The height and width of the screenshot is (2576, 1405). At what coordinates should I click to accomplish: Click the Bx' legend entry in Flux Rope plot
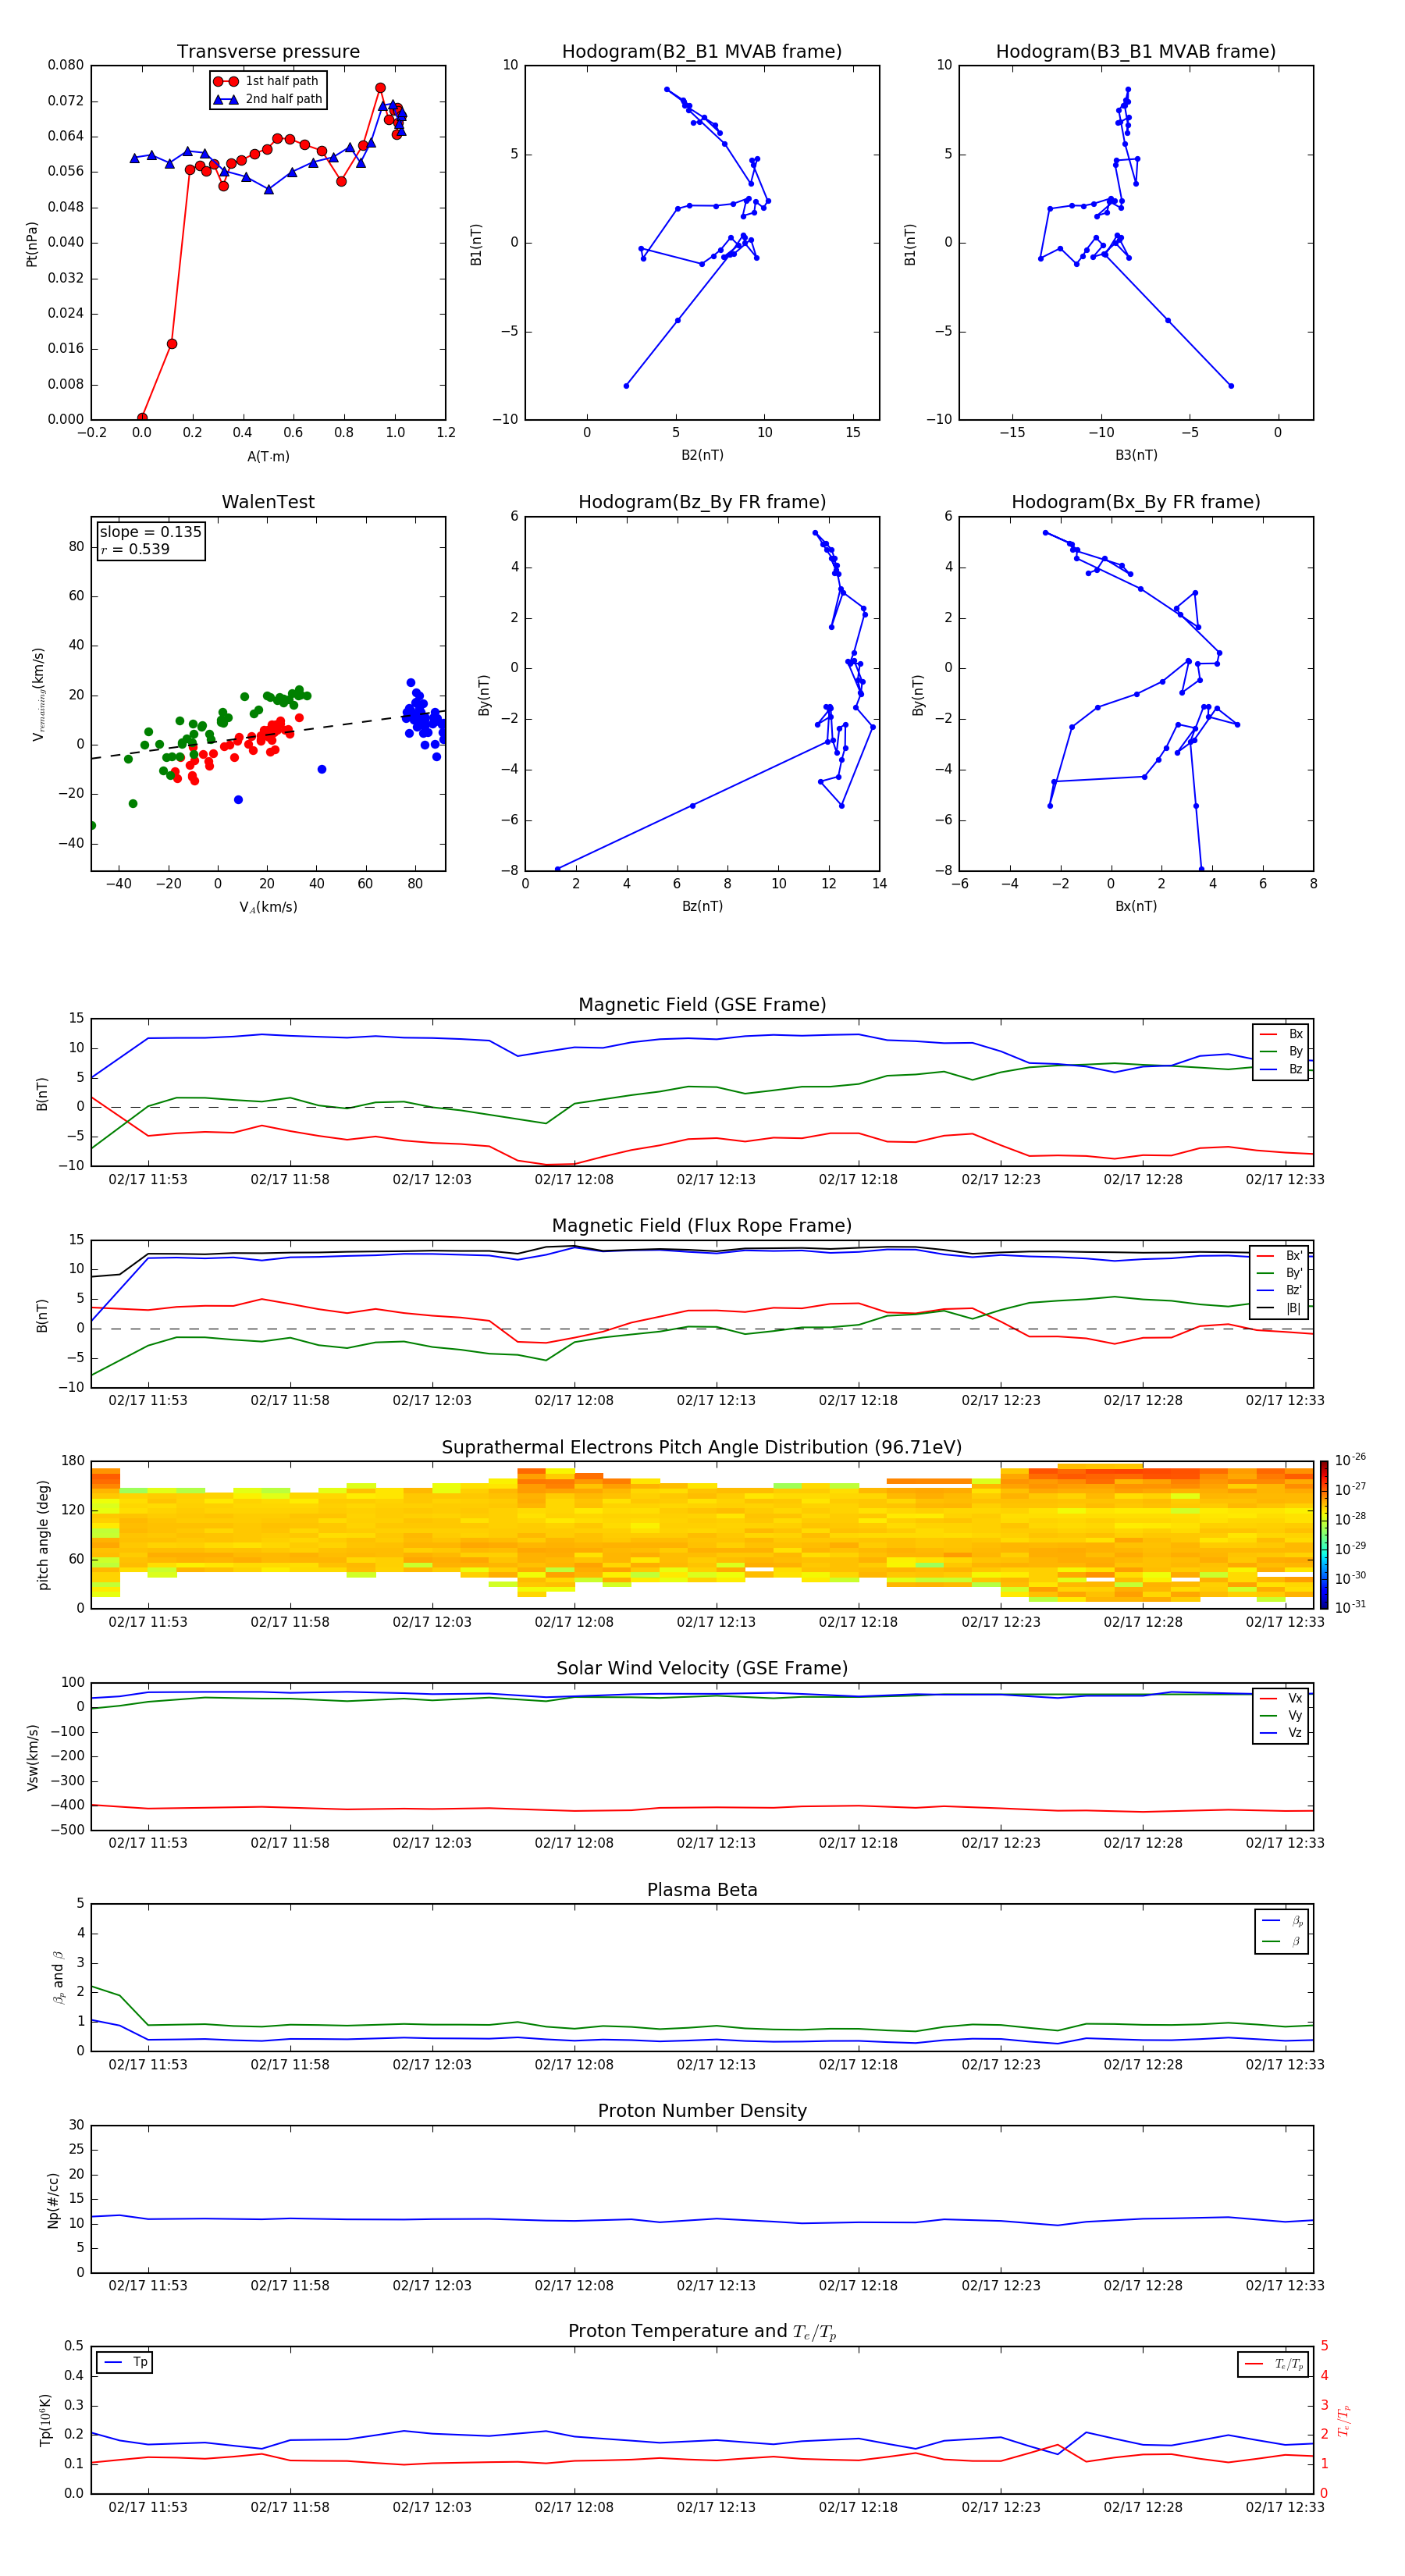[x=1280, y=1256]
